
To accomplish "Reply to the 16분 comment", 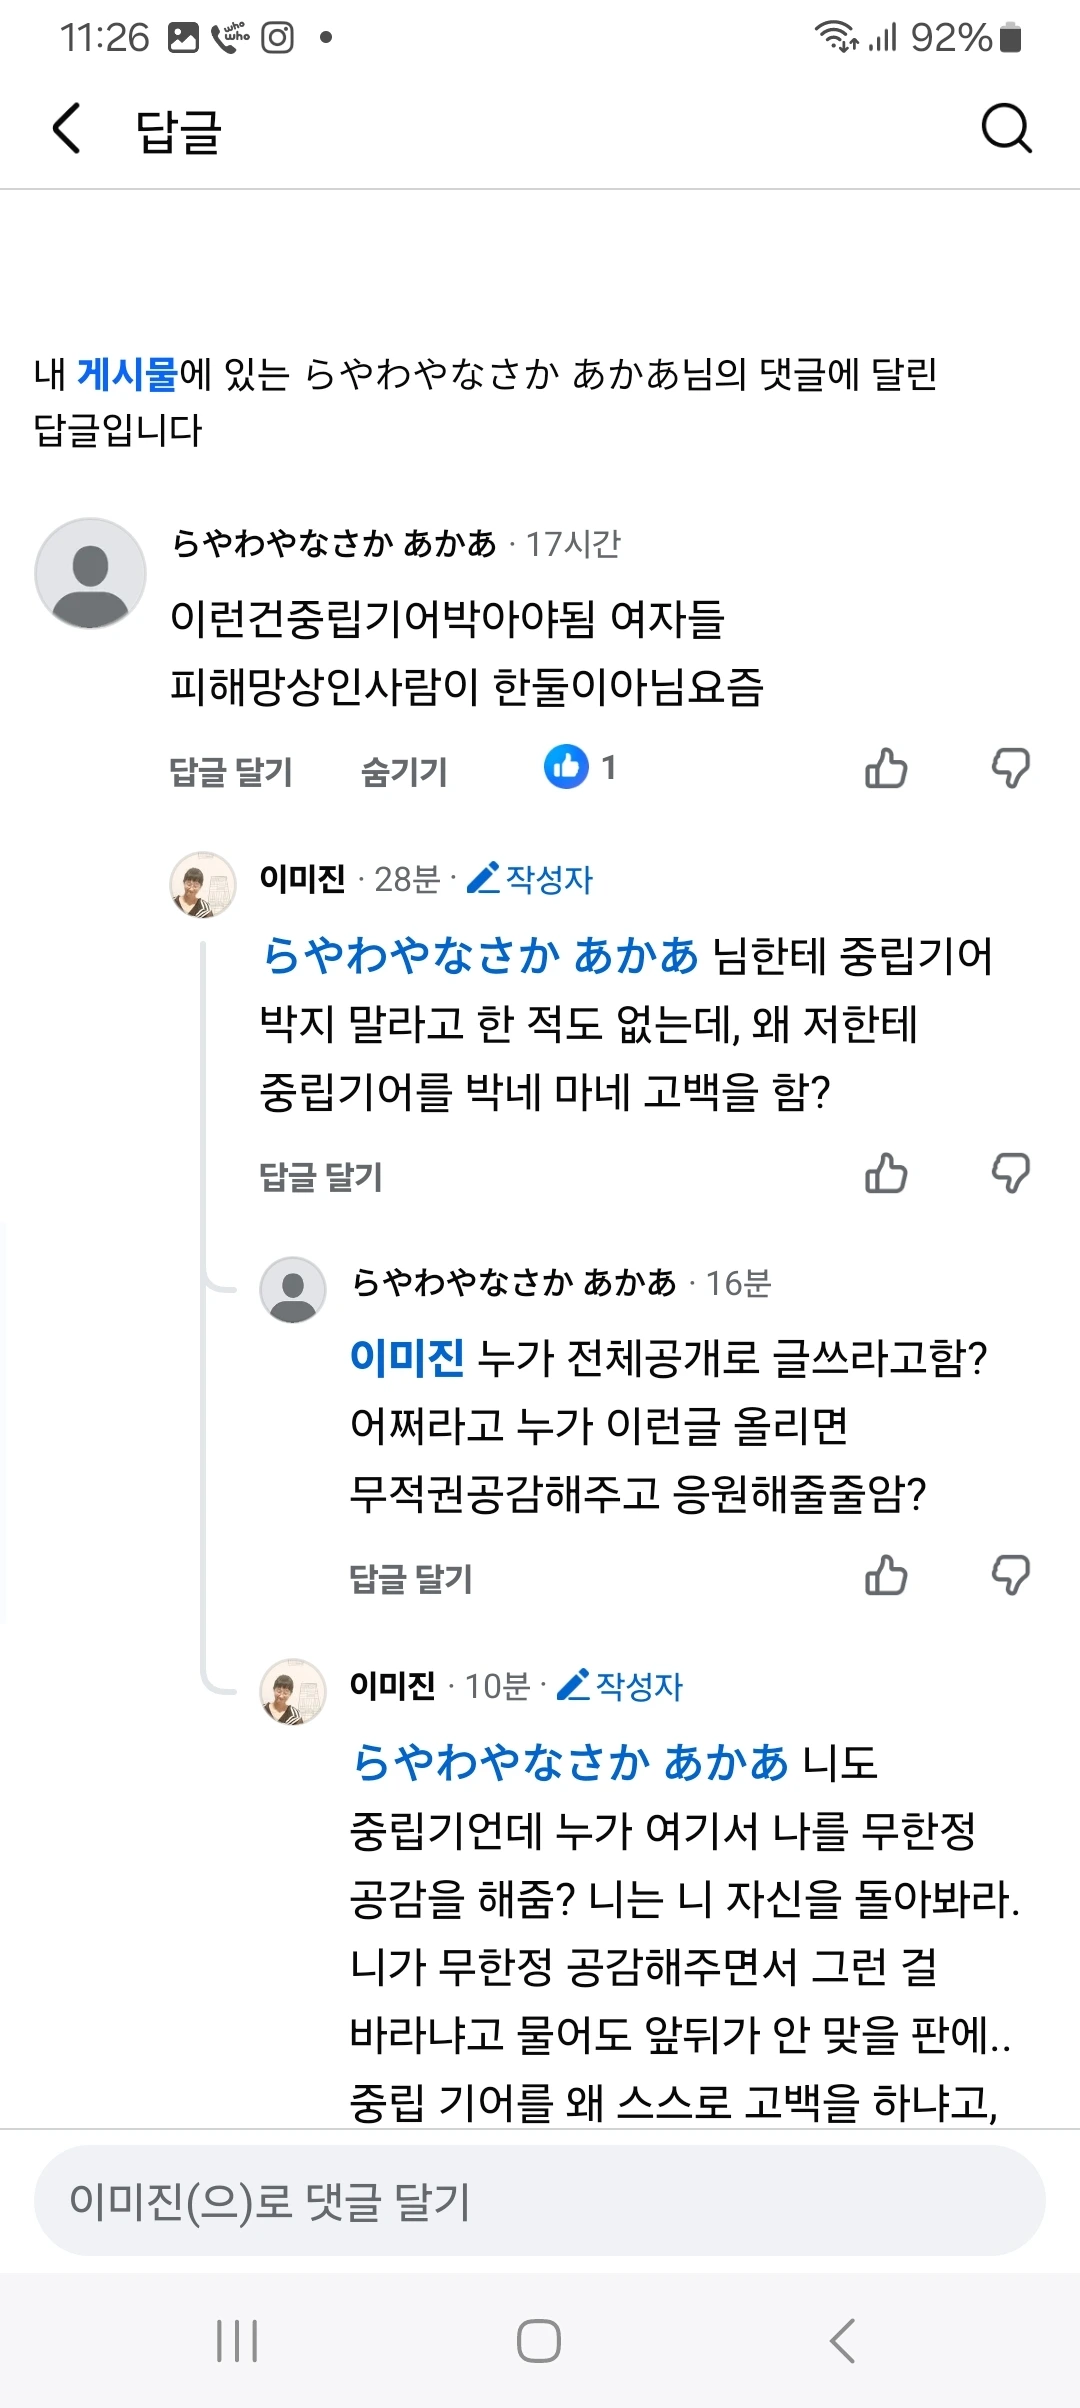I will tap(411, 1579).
